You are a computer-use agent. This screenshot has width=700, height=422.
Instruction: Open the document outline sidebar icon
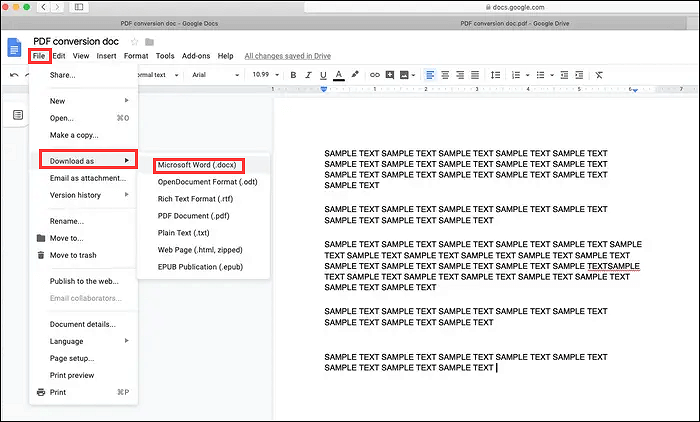pos(18,115)
